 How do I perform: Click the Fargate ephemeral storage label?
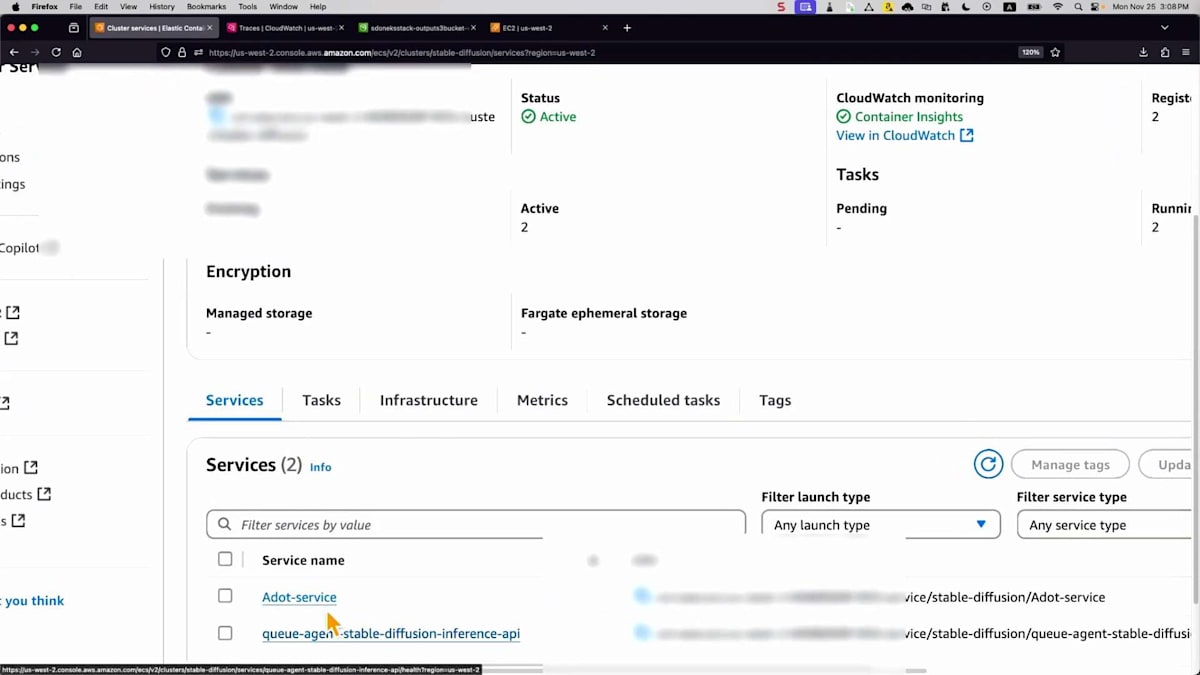(x=604, y=313)
